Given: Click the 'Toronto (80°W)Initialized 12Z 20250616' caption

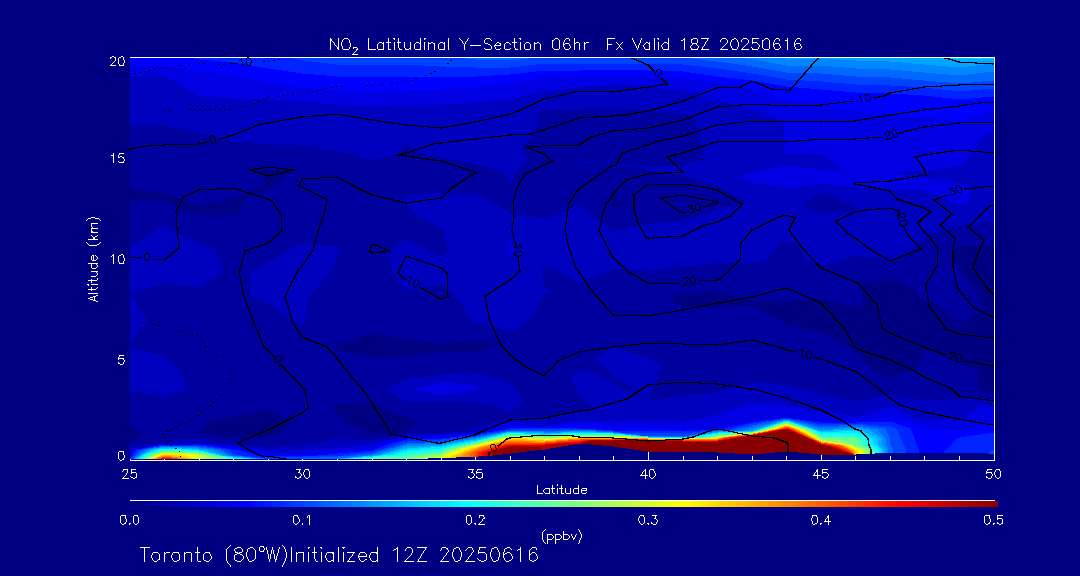Looking at the screenshot, I should point(339,555).
